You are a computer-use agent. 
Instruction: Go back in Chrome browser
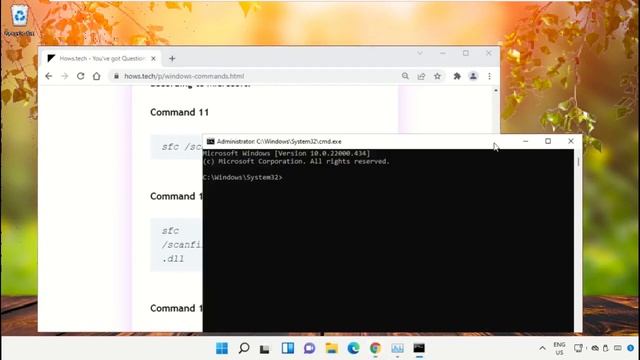(49, 76)
